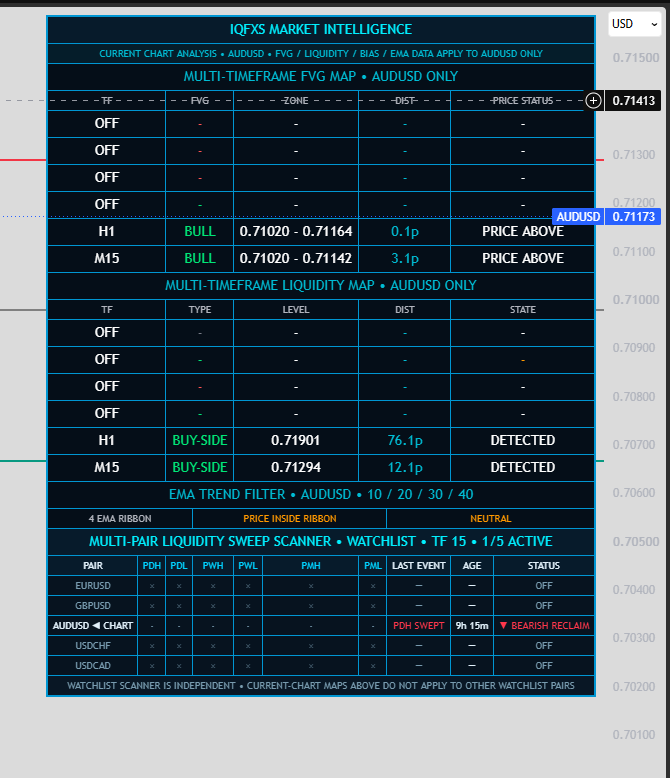Click PRICE INSIDE RIBBON status
This screenshot has width=670, height=778.
(290, 519)
